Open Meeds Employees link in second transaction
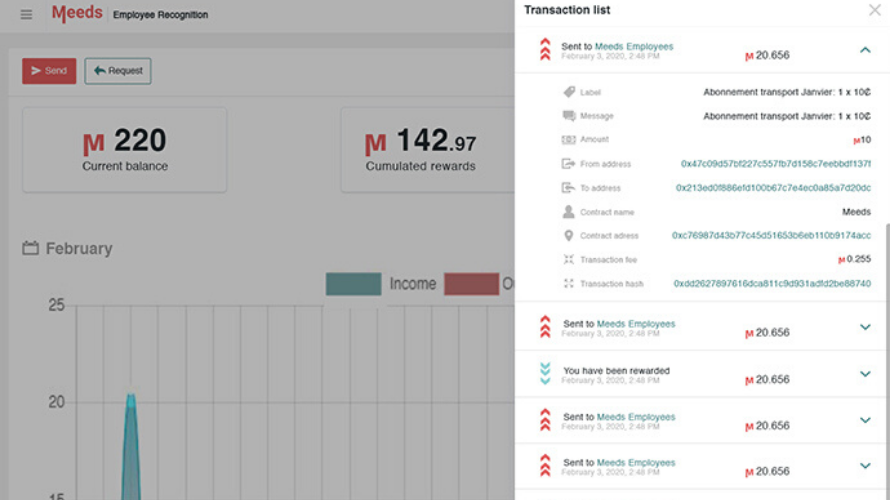 point(636,324)
